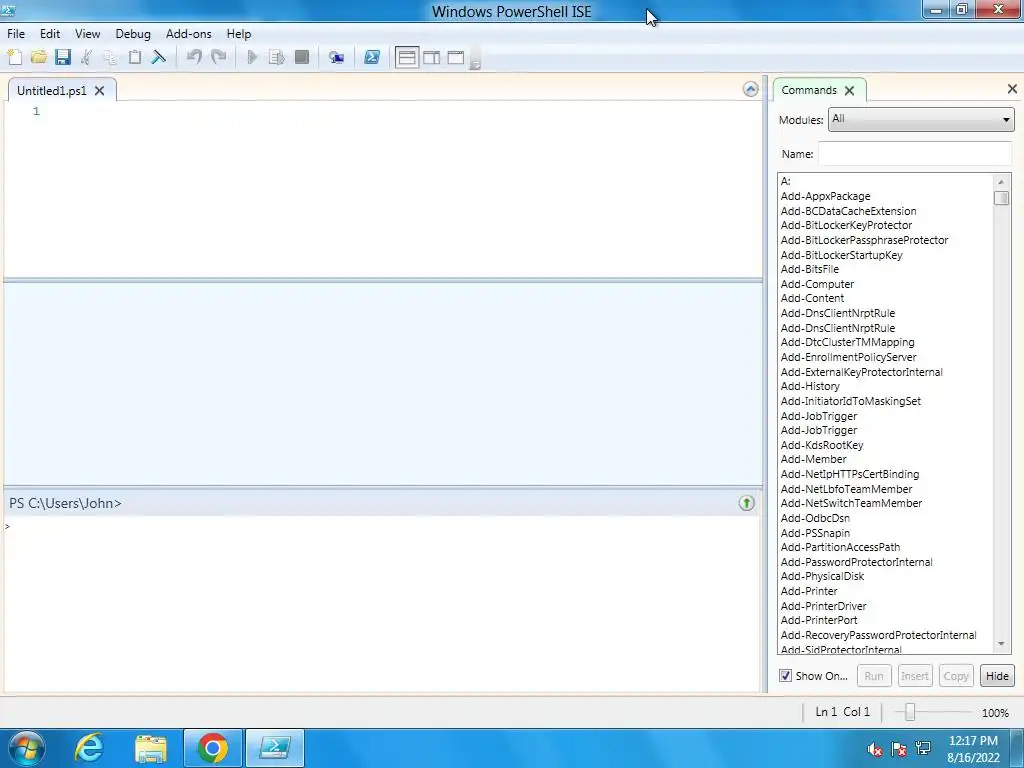Select Add-KdsRootKey in the command list
The height and width of the screenshot is (768, 1024).
pyautogui.click(x=822, y=445)
